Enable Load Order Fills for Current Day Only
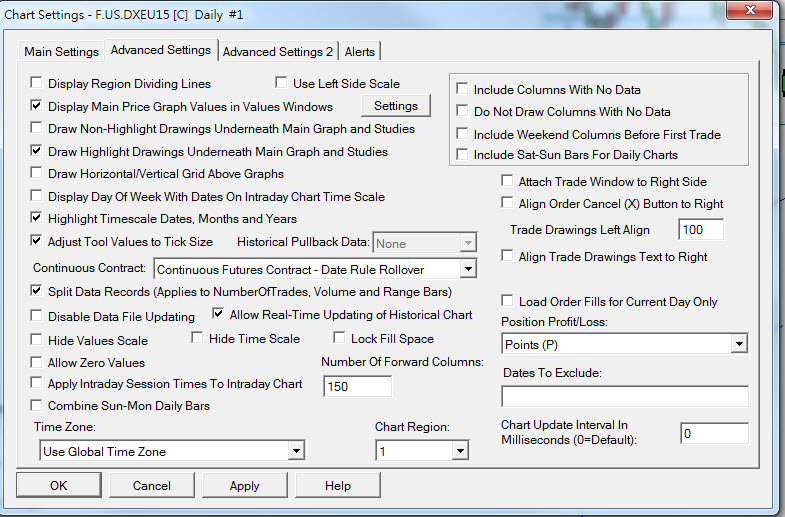Viewport: 785px width, 517px height. [x=507, y=301]
